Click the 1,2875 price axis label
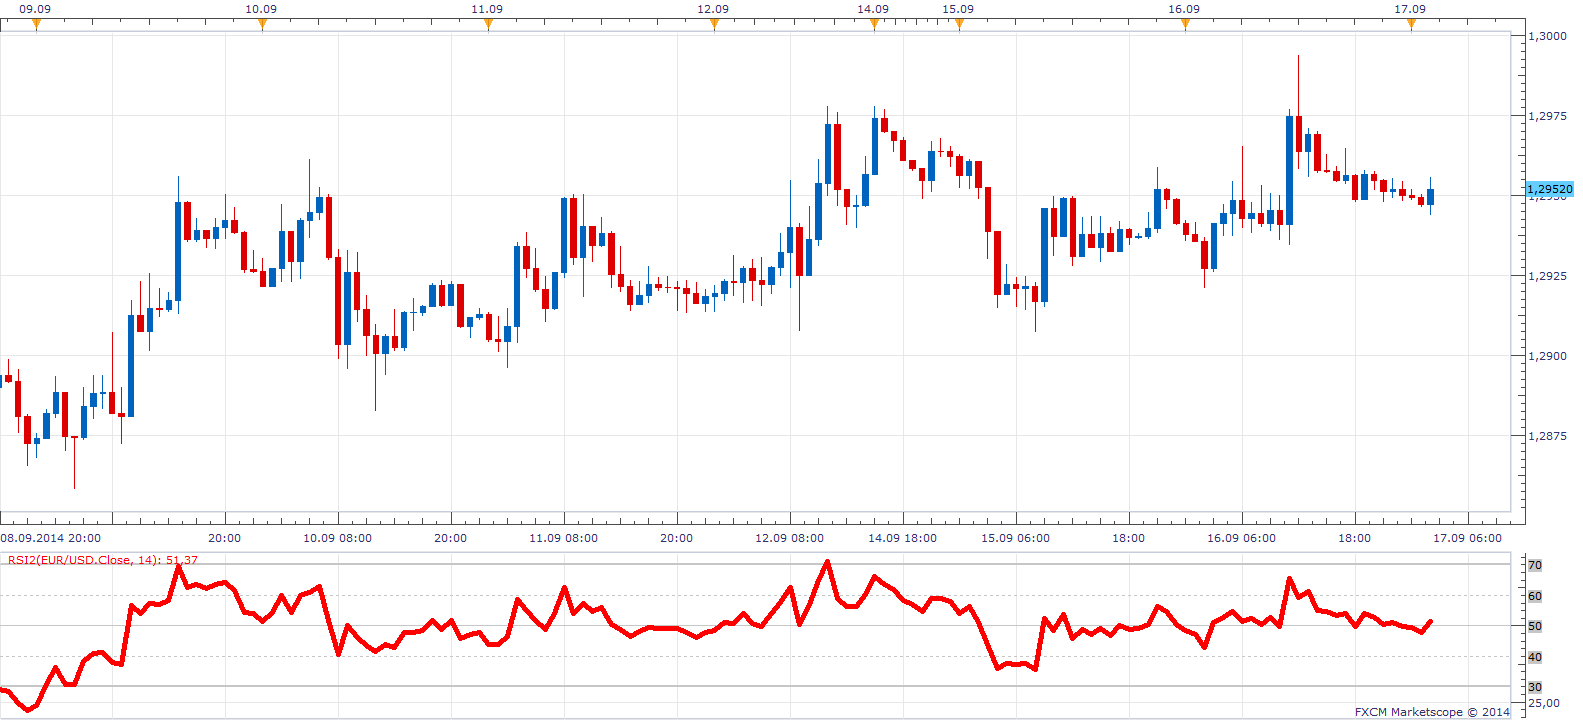This screenshot has height=720, width=1583. coord(1548,436)
